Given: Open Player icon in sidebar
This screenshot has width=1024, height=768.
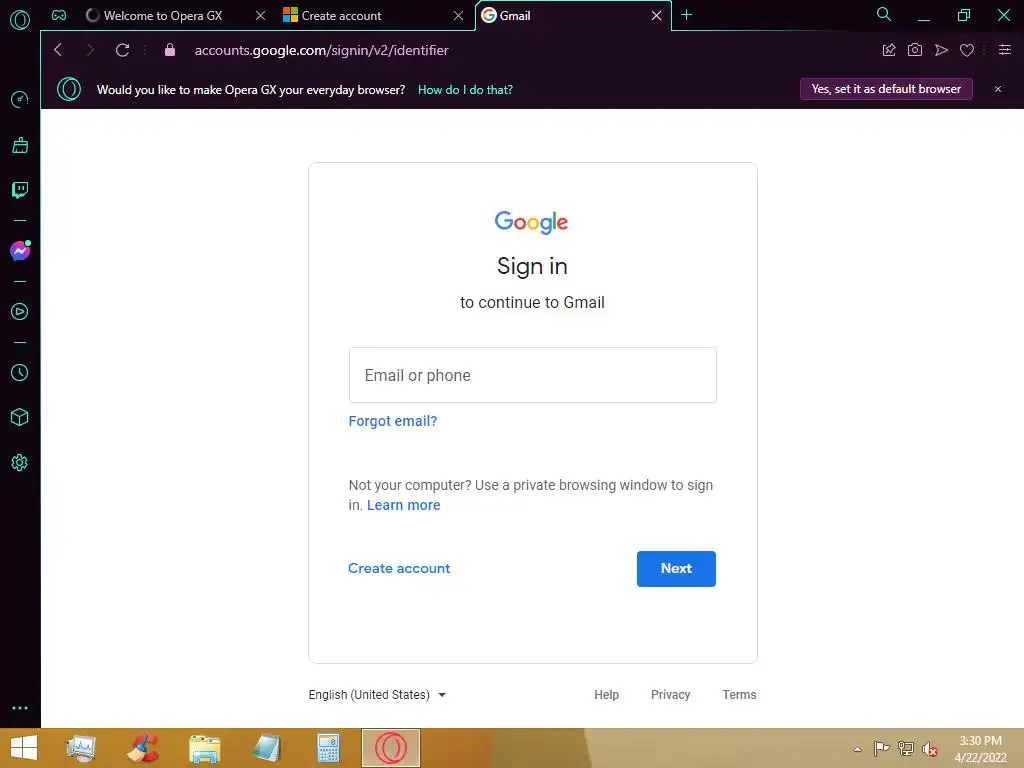Looking at the screenshot, I should click(20, 312).
